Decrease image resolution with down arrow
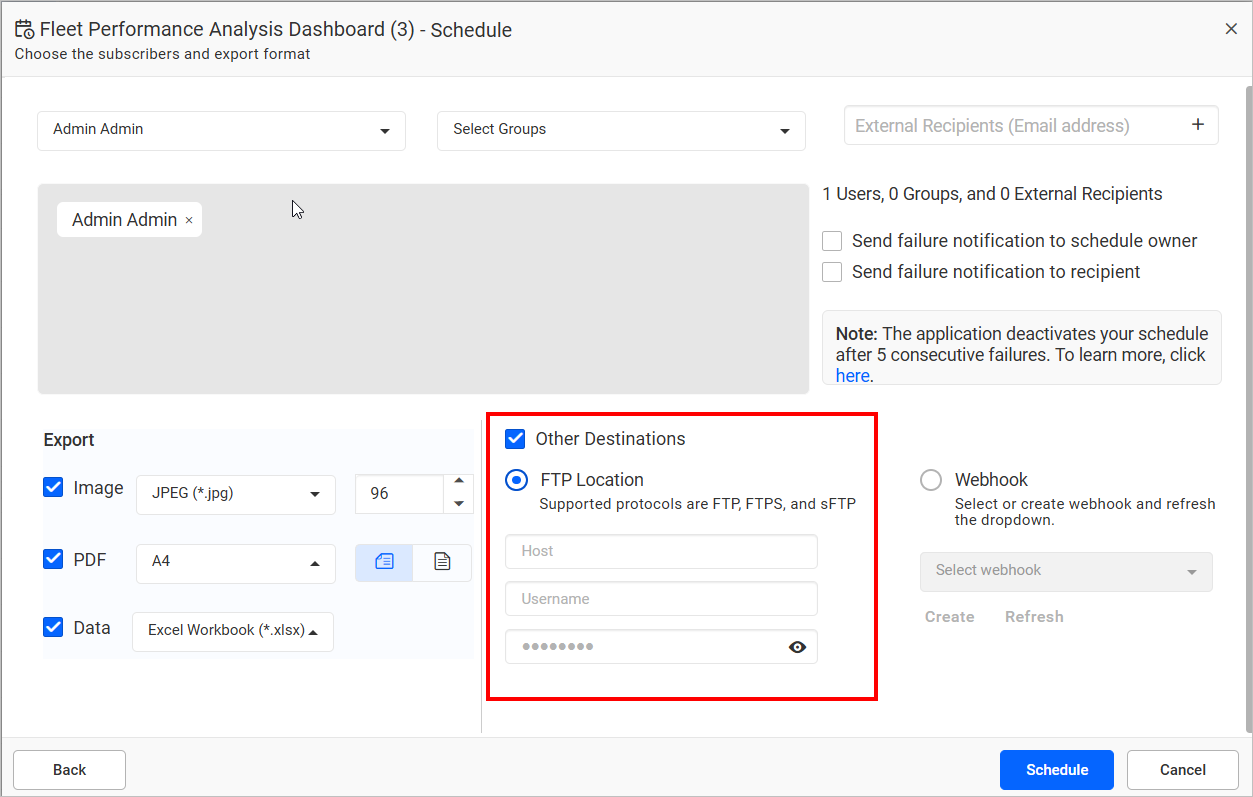This screenshot has height=797, width=1253. click(x=458, y=502)
